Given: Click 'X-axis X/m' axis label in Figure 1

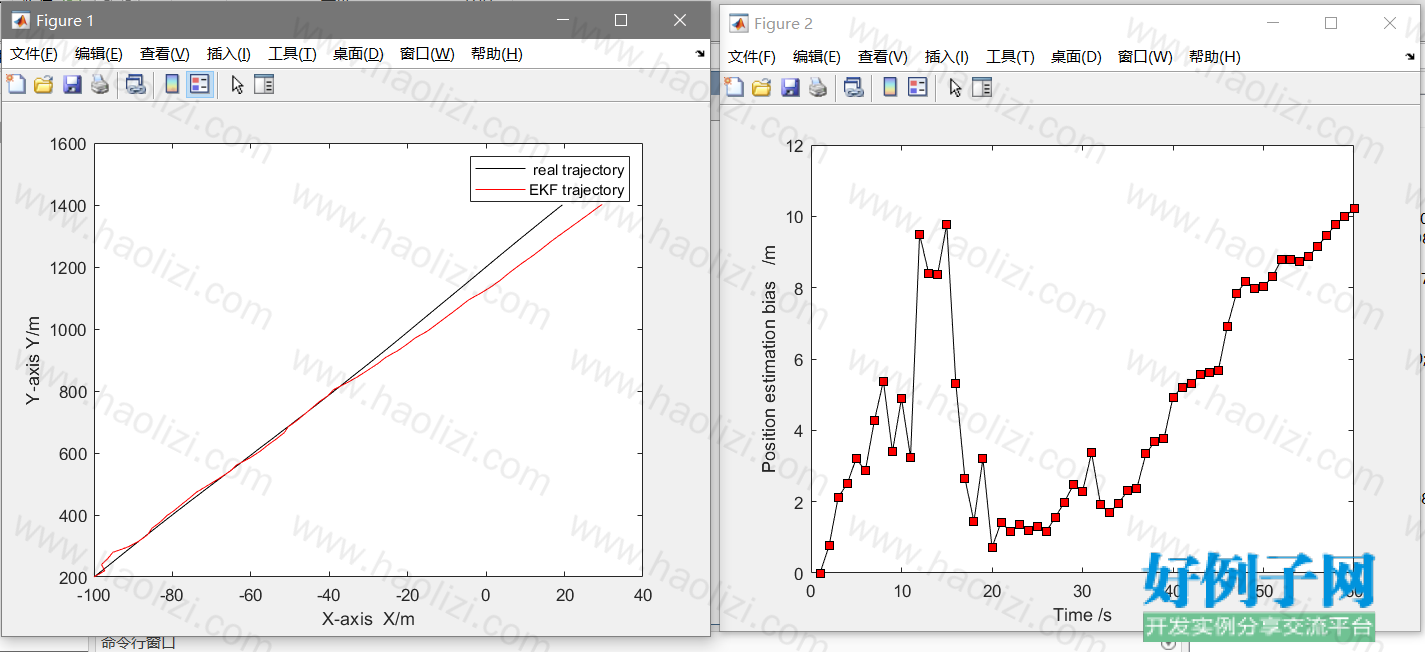Looking at the screenshot, I should point(368,619).
